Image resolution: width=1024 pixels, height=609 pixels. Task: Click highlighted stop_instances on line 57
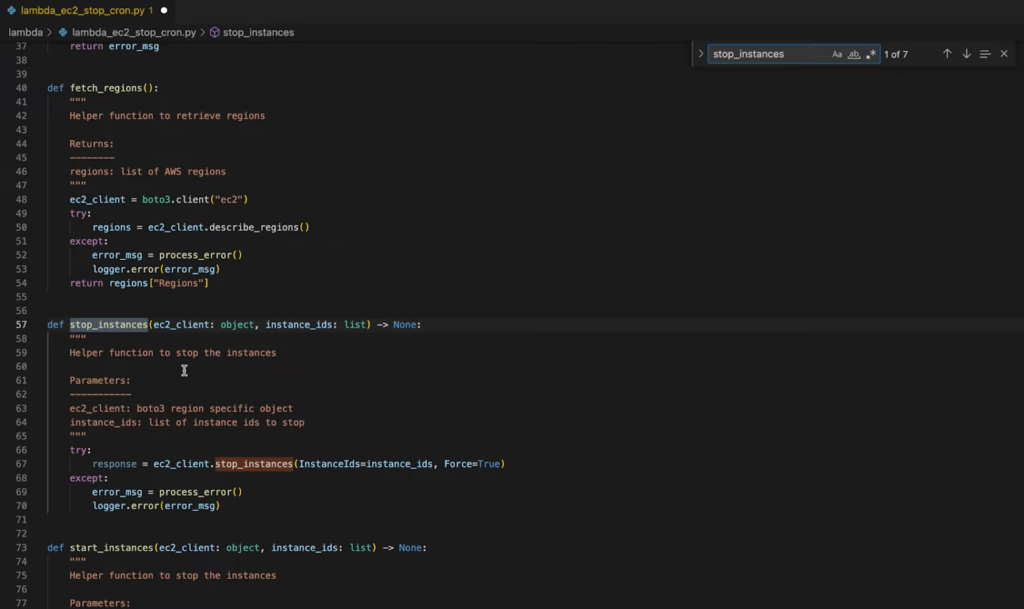(109, 324)
